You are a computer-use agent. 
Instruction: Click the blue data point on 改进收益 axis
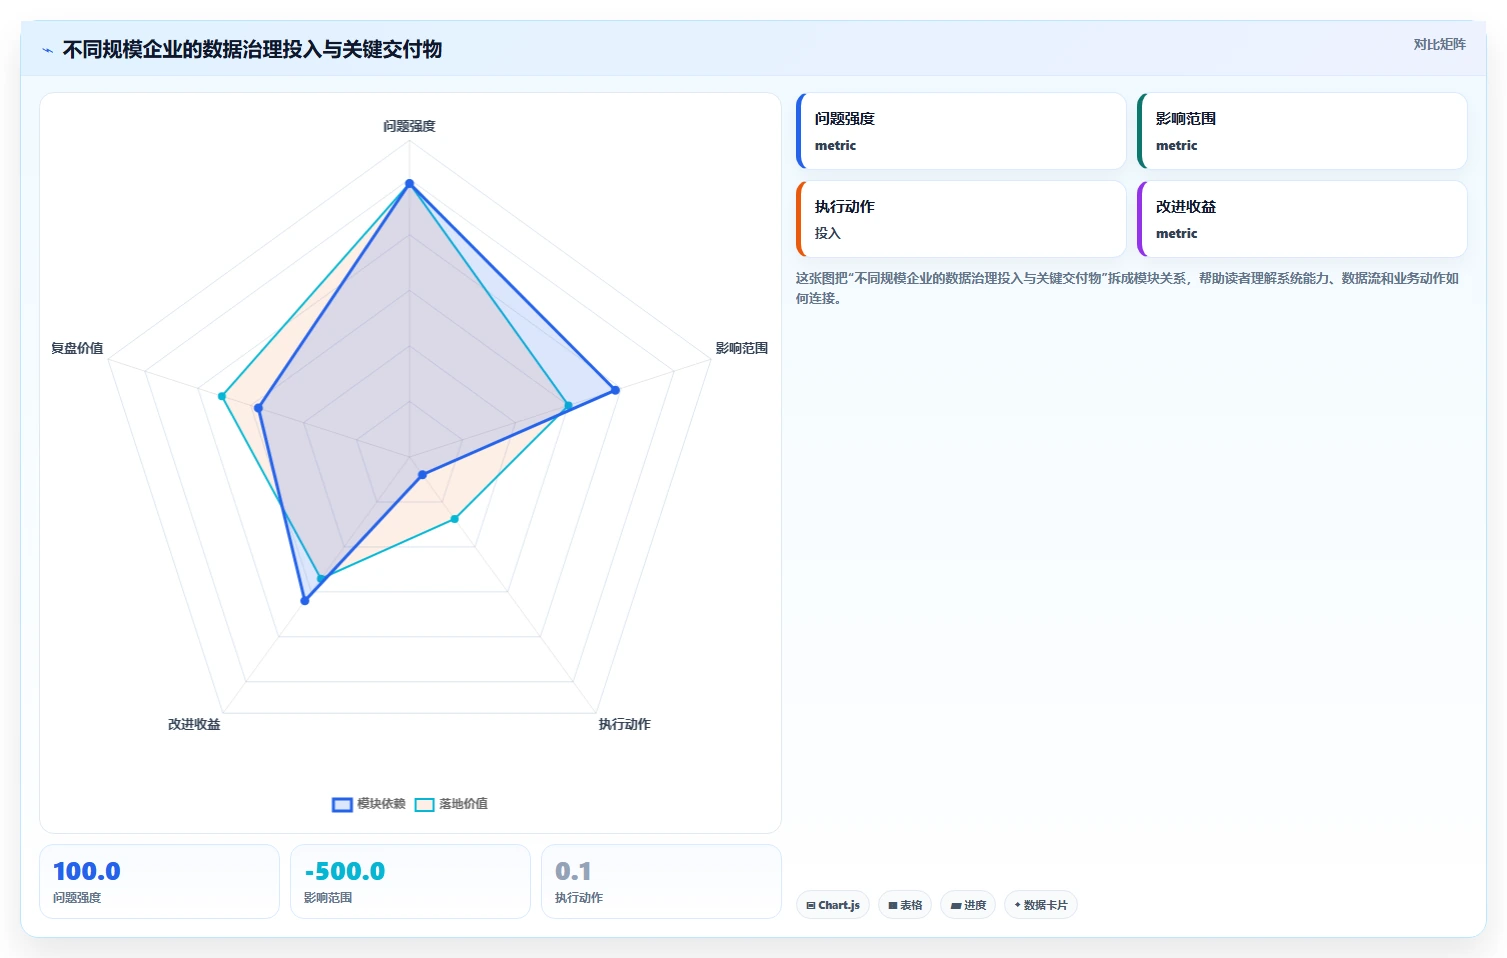click(x=305, y=600)
